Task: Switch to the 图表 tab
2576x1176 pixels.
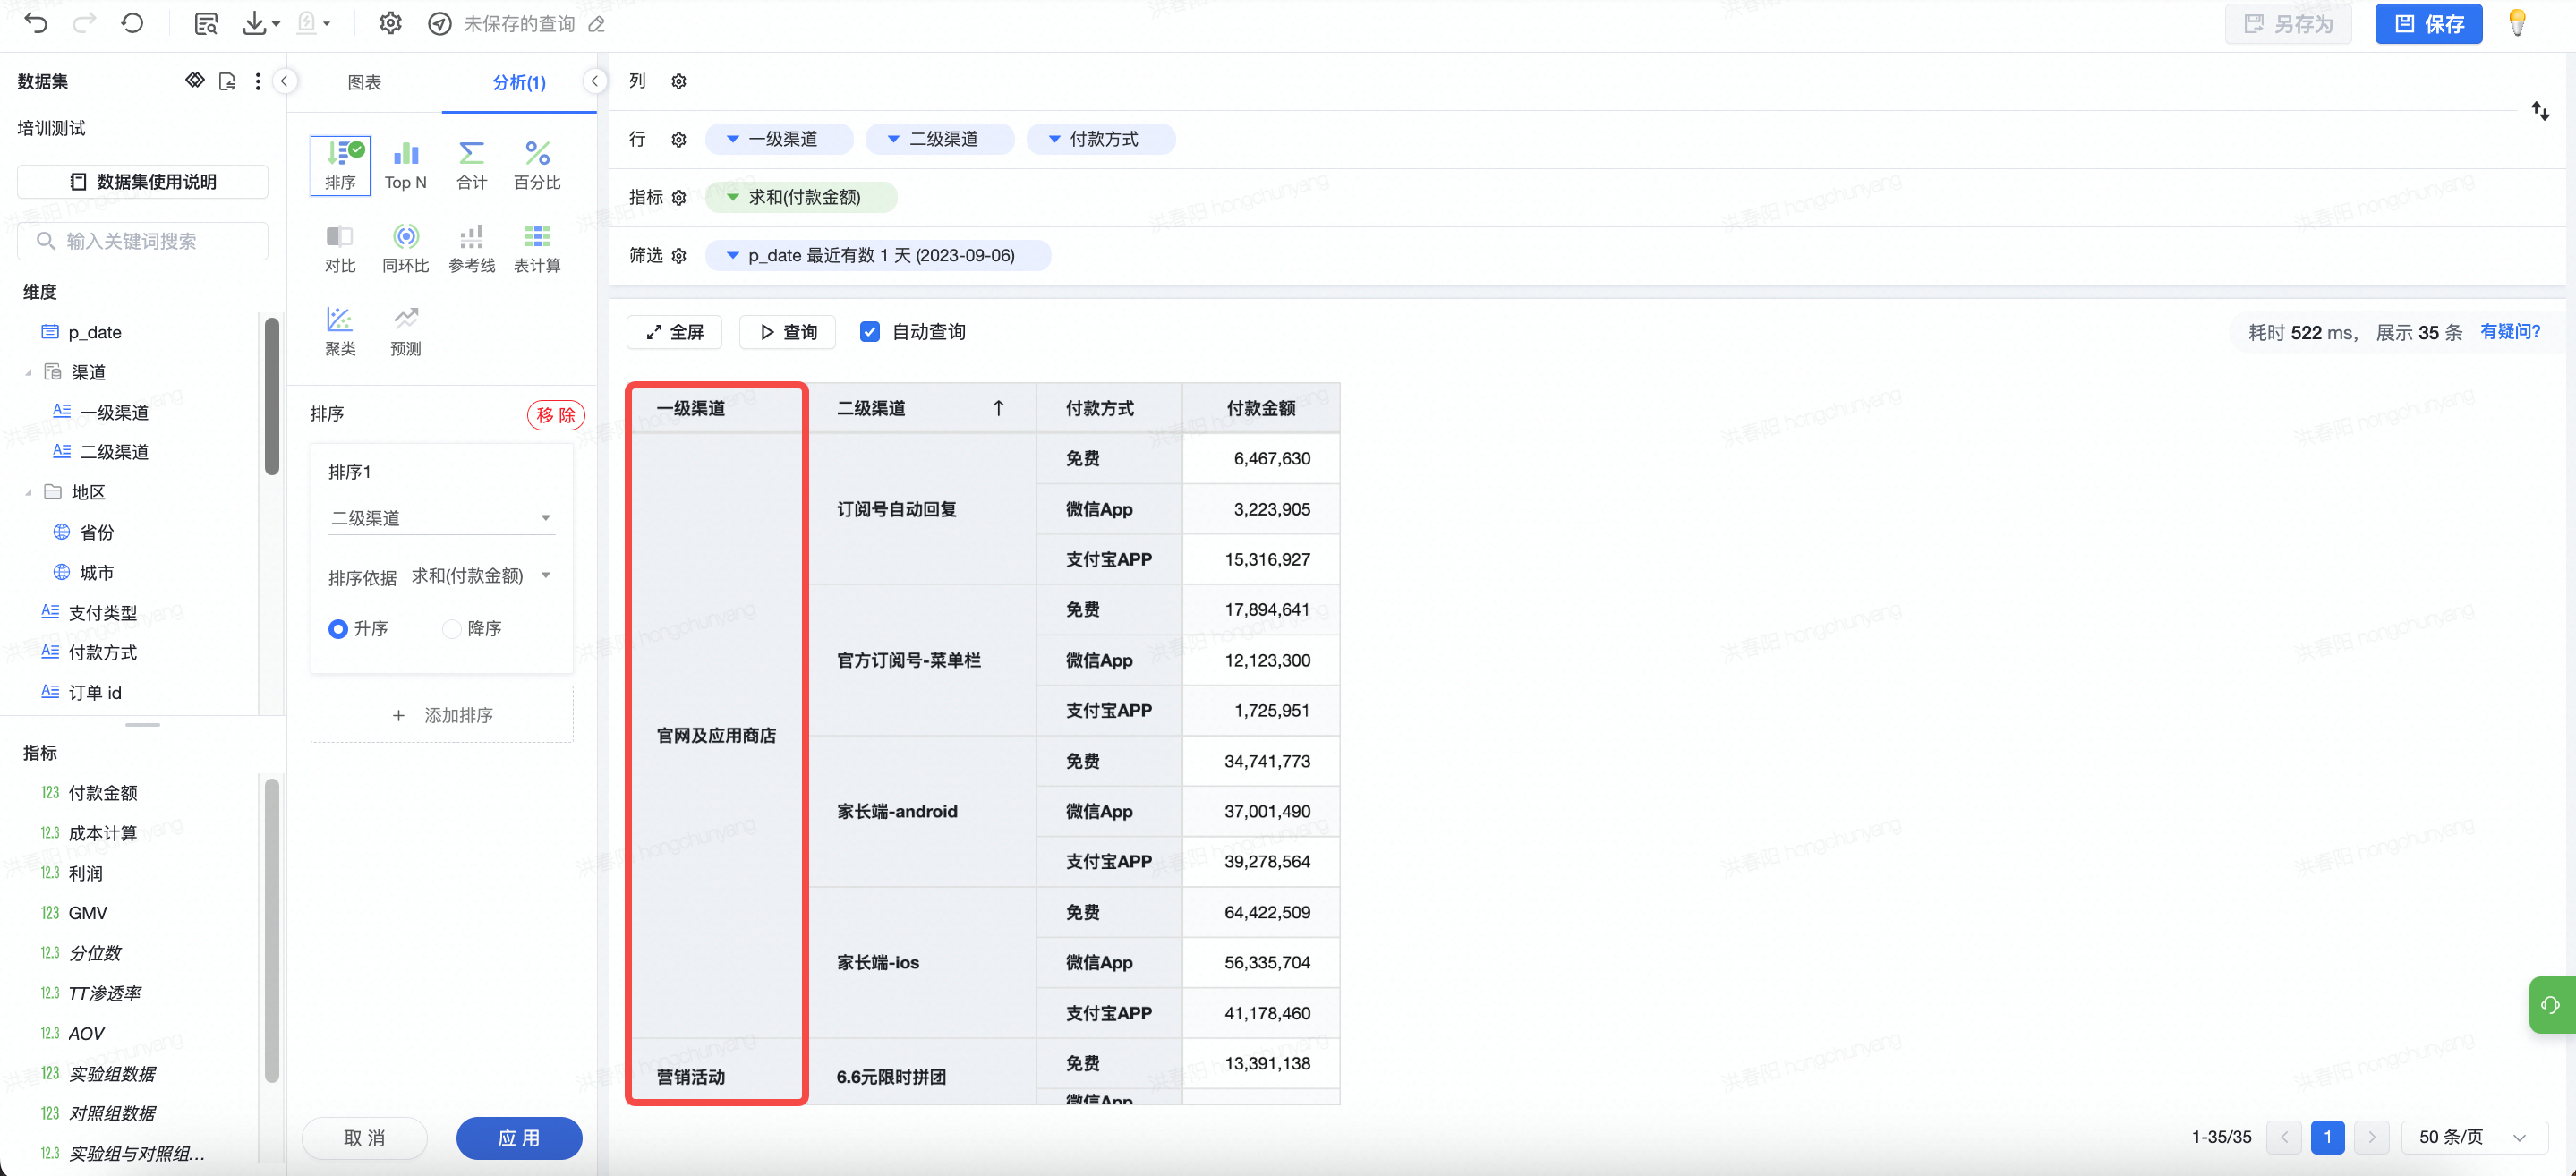Action: pos(364,83)
